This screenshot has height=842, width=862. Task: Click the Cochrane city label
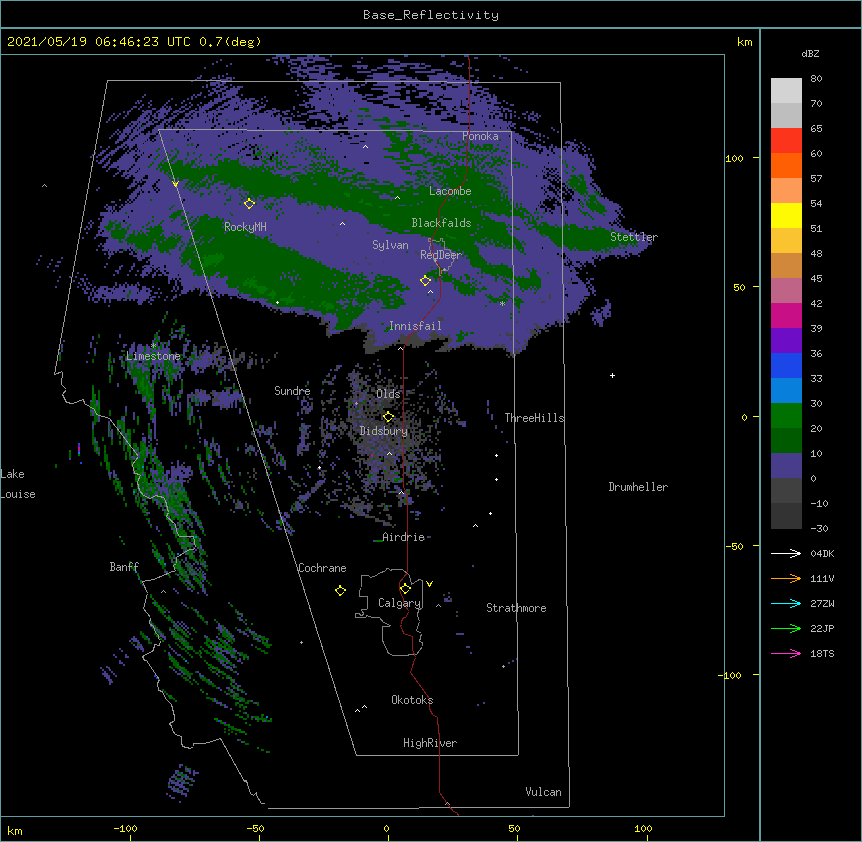[322, 568]
